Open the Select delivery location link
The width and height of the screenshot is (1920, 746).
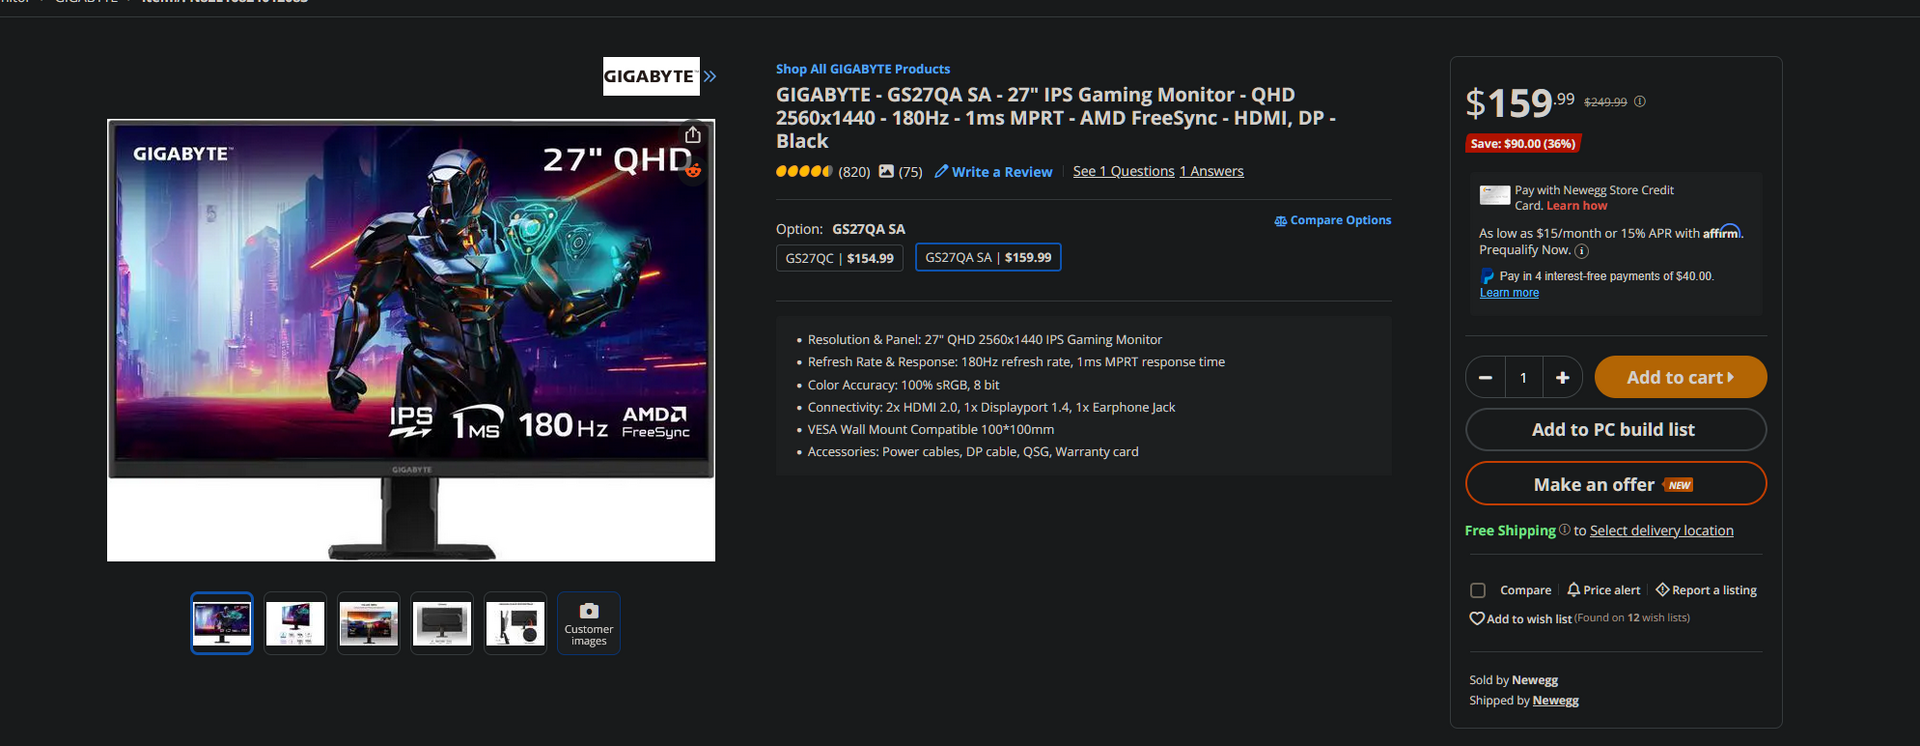[1661, 531]
